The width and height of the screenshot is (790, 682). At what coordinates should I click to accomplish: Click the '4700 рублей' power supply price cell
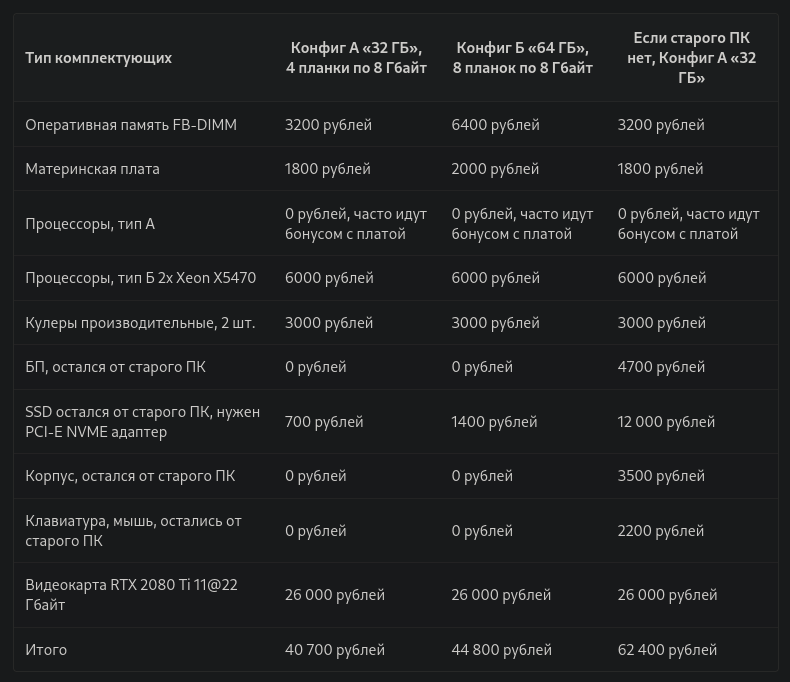click(x=662, y=367)
